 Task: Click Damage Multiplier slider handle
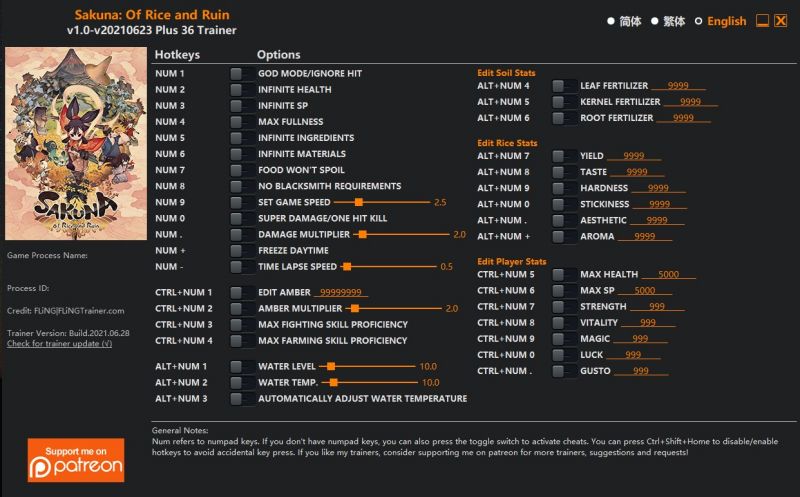(x=363, y=235)
